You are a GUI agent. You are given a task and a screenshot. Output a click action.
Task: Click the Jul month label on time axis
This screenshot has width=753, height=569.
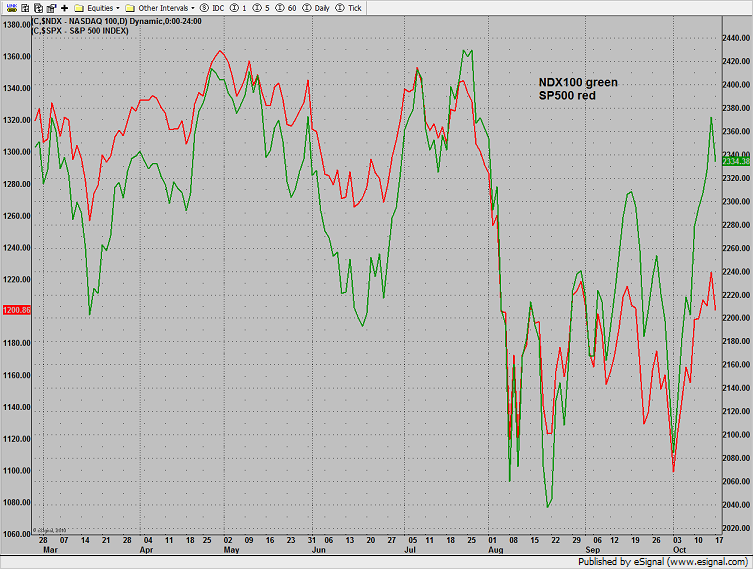point(410,550)
